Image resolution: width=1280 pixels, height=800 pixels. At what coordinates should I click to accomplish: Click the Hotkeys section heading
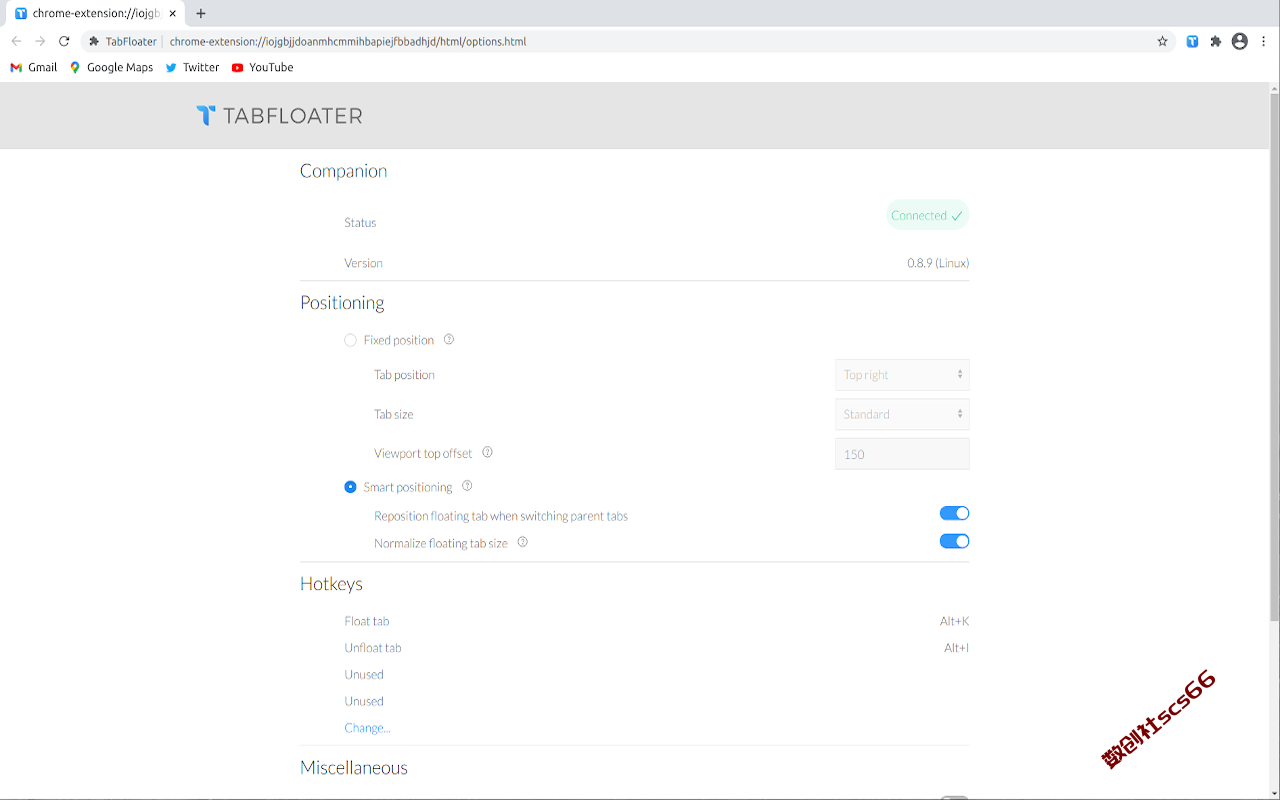pyautogui.click(x=331, y=584)
